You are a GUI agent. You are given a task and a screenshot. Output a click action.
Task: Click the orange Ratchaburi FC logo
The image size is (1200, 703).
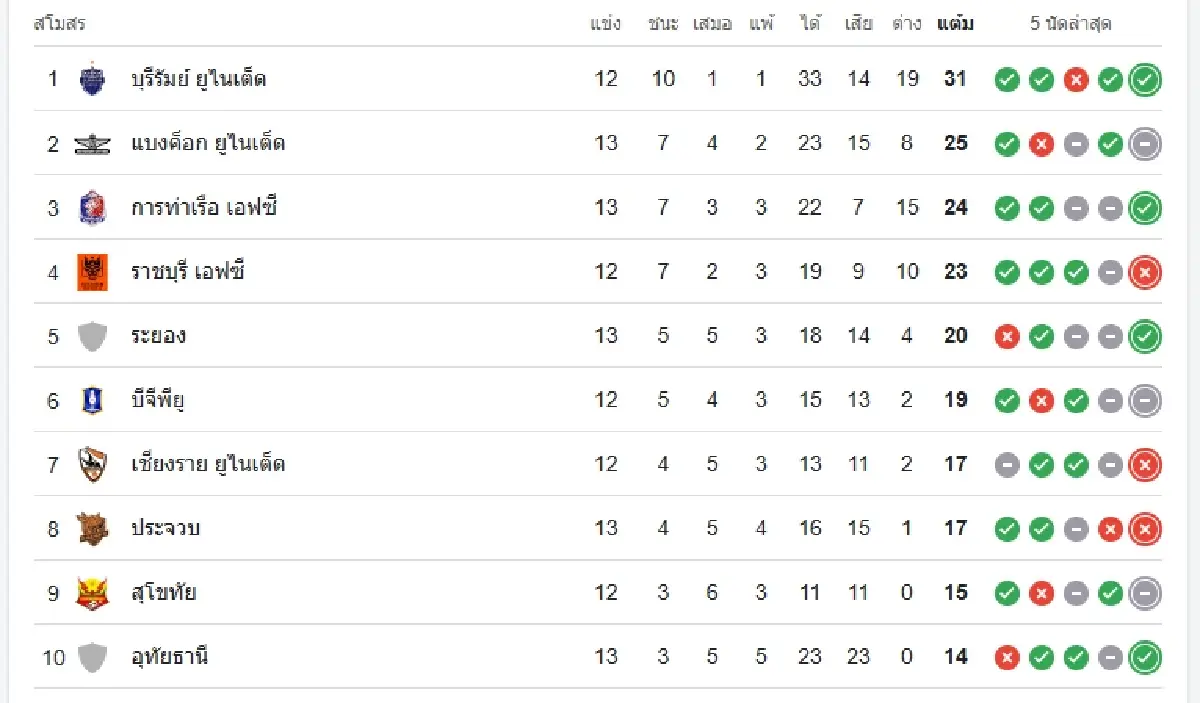pos(92,272)
